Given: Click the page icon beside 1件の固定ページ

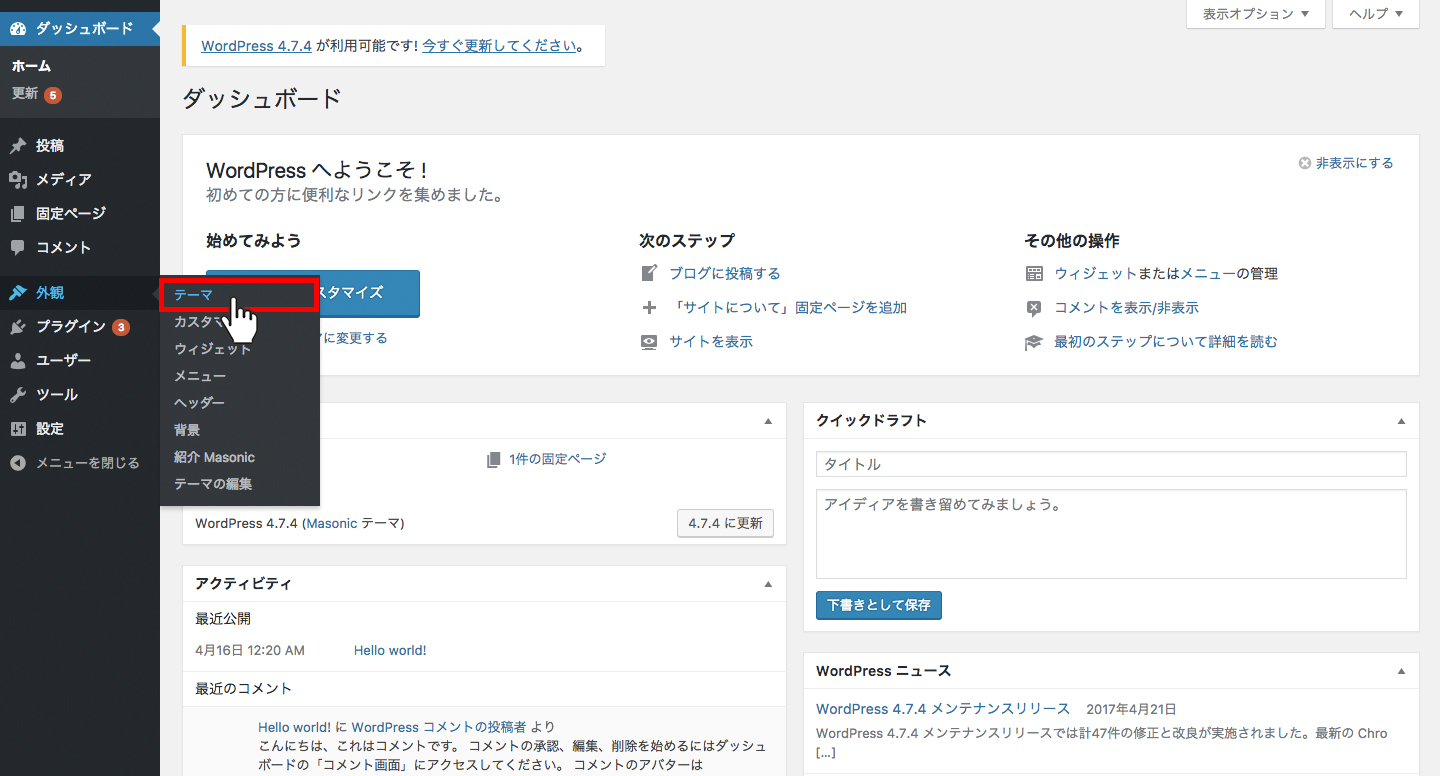Looking at the screenshot, I should [493, 459].
